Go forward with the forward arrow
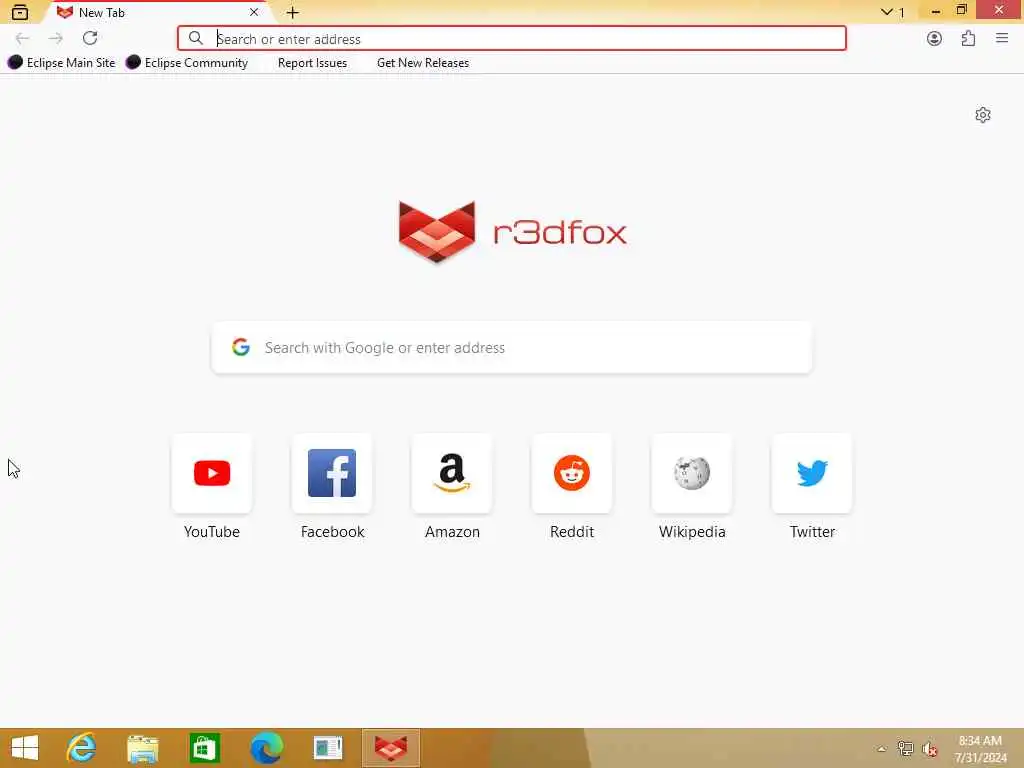This screenshot has width=1024, height=768. click(x=56, y=38)
